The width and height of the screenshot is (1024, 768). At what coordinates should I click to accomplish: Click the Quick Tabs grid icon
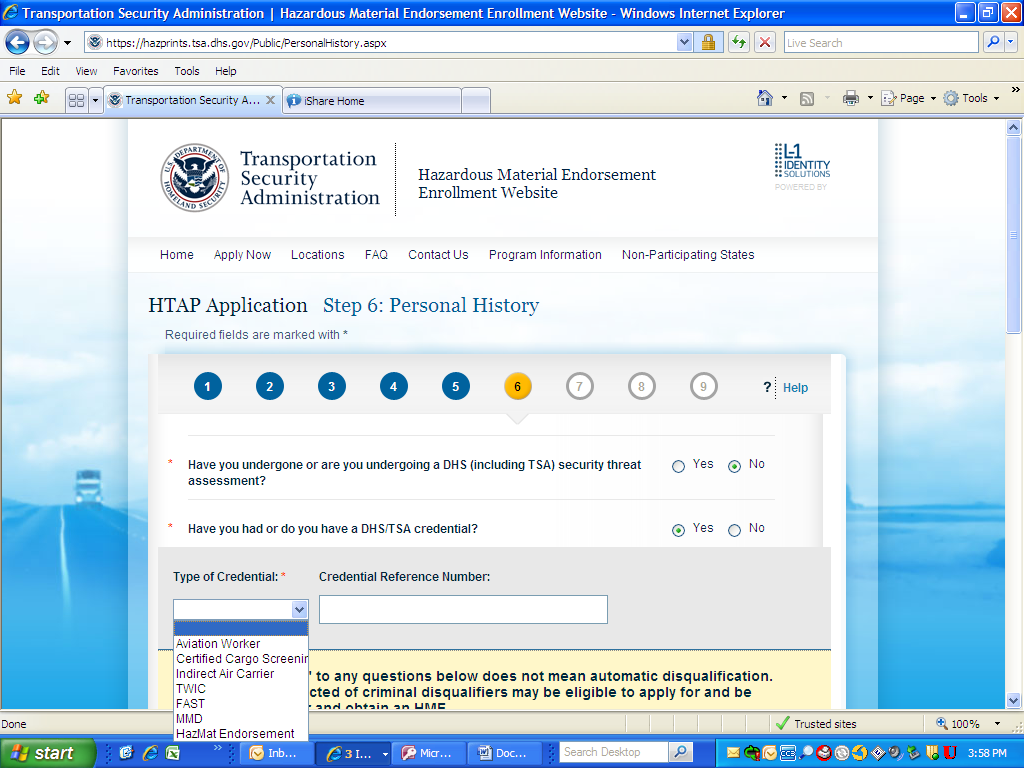(x=76, y=100)
